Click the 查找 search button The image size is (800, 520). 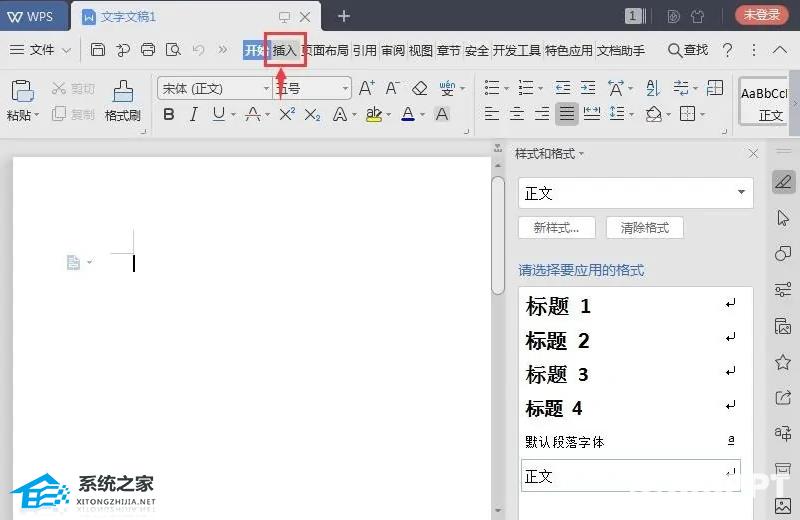pyautogui.click(x=688, y=50)
